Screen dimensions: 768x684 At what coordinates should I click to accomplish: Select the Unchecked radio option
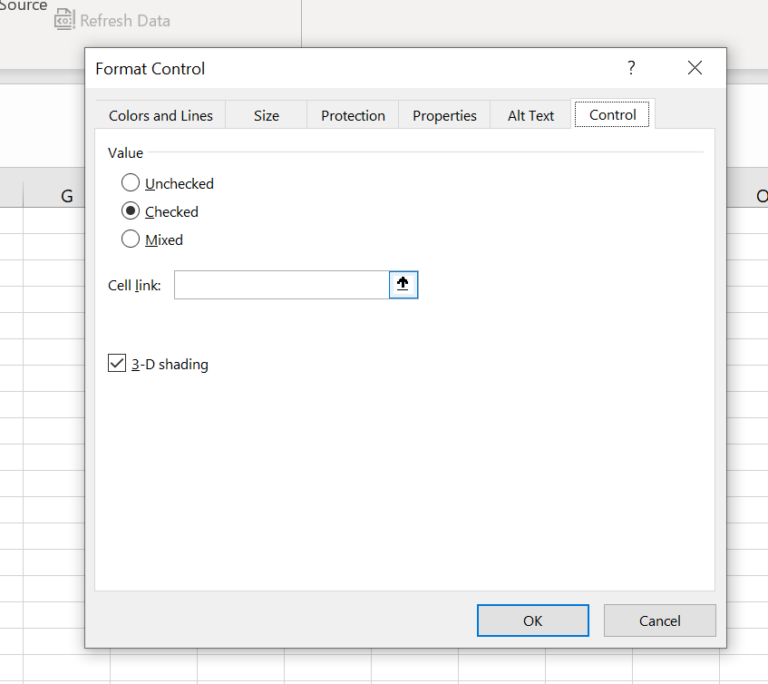tap(130, 183)
